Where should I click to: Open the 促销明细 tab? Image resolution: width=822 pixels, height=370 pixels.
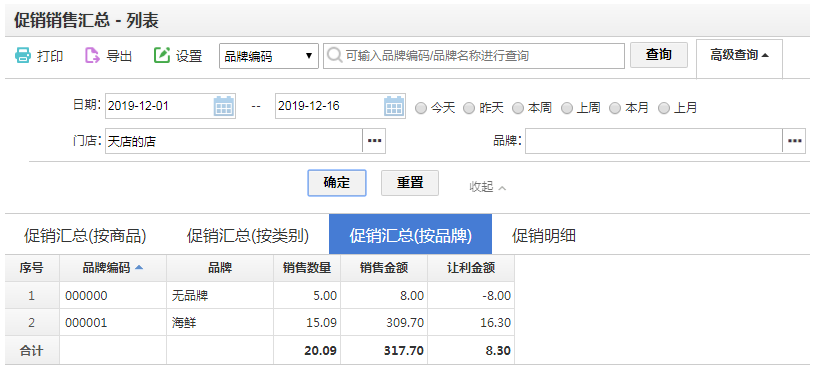pyautogui.click(x=544, y=236)
